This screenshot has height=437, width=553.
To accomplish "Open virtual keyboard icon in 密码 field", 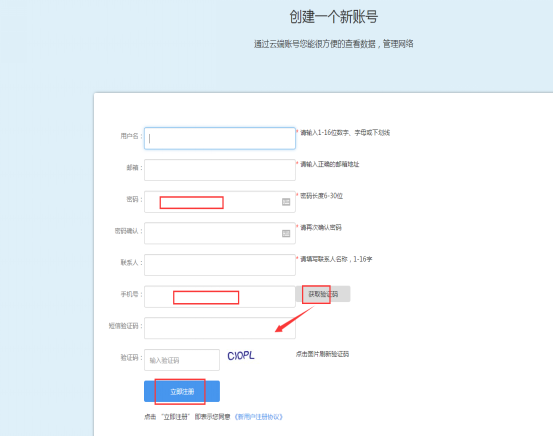I will point(286,202).
